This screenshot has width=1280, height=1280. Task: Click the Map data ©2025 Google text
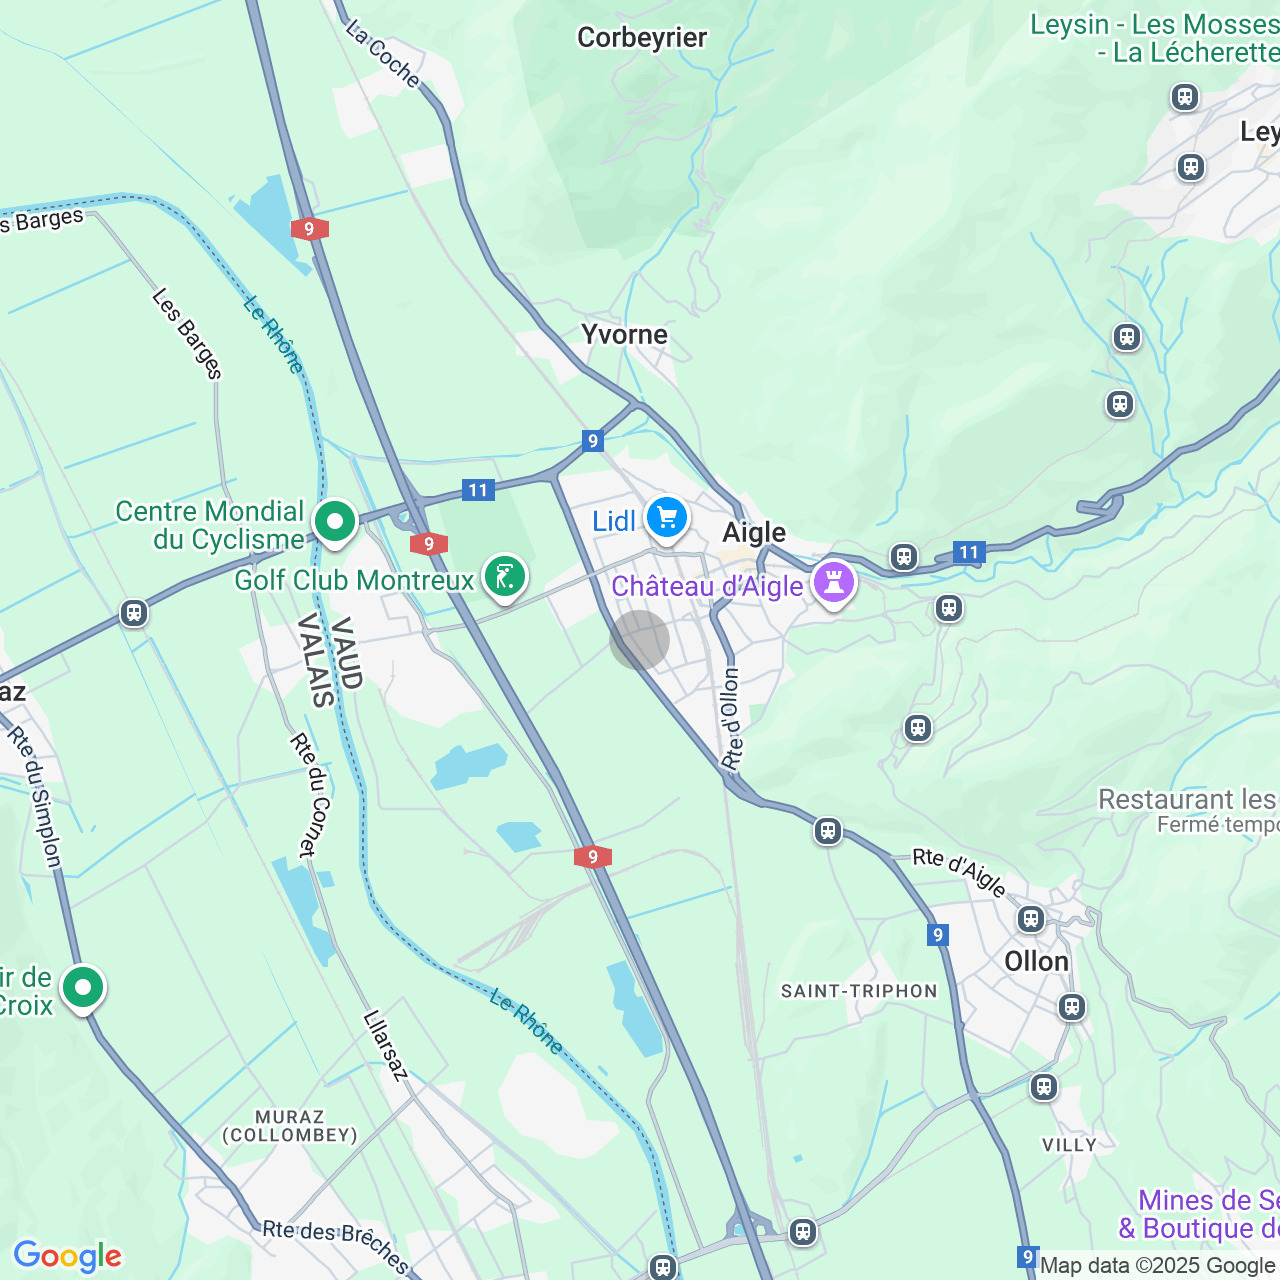click(1157, 1265)
